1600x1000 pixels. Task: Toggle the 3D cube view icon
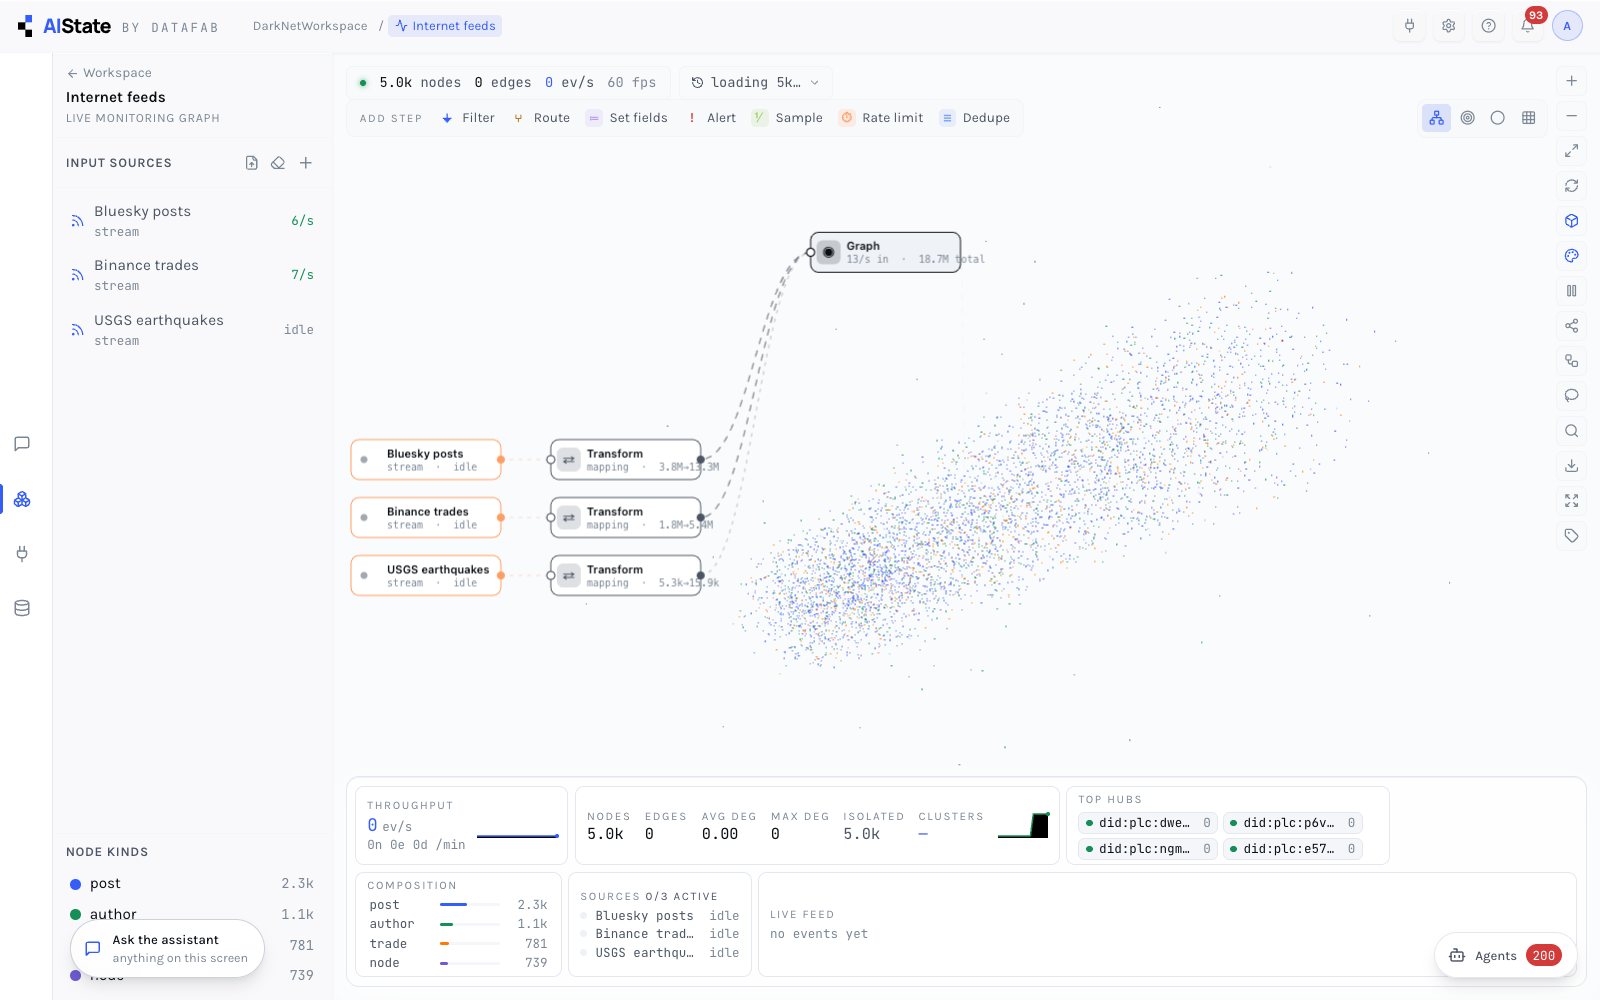1571,221
